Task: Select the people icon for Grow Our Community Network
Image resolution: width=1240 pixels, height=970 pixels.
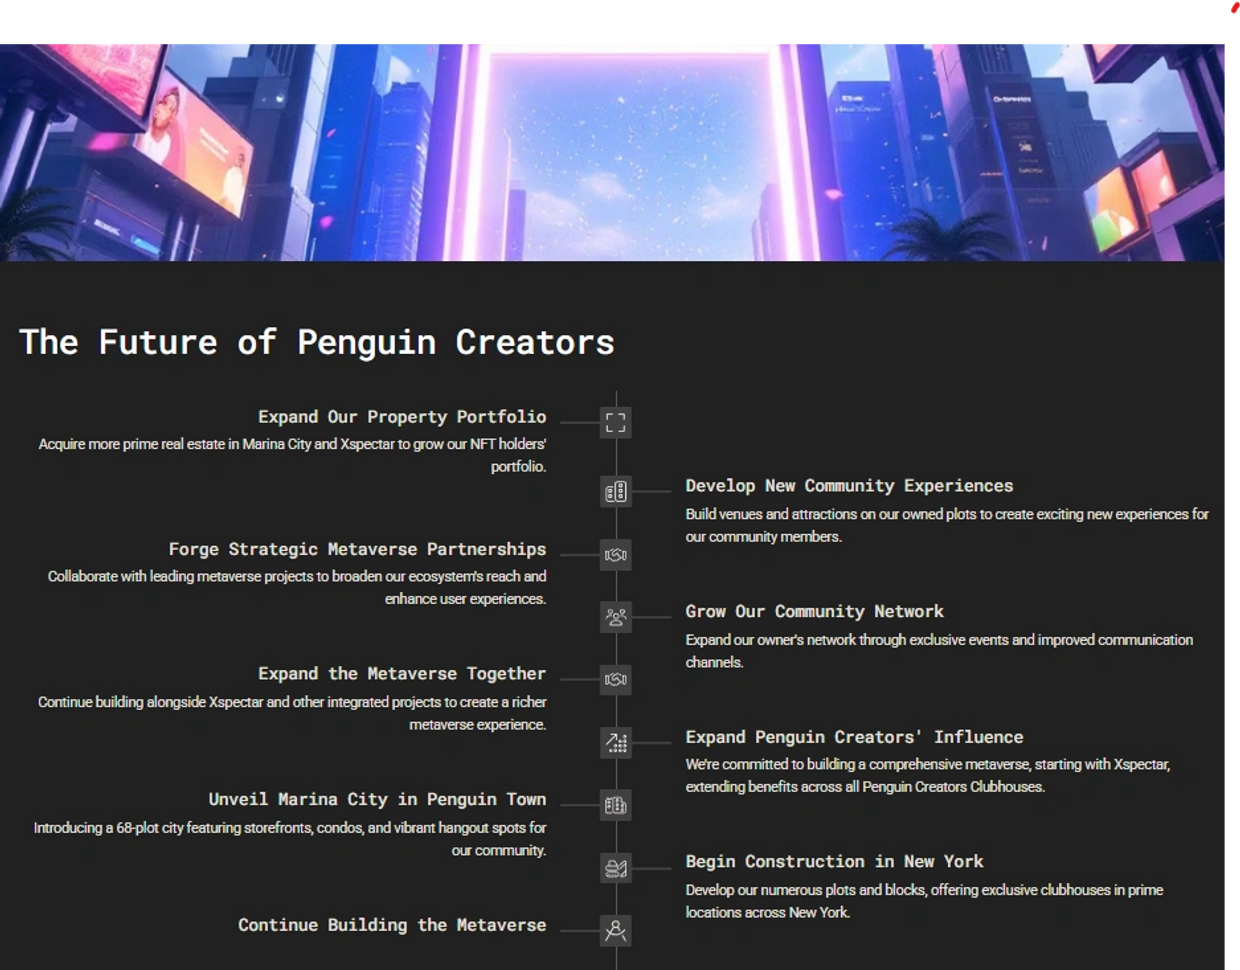Action: point(616,617)
